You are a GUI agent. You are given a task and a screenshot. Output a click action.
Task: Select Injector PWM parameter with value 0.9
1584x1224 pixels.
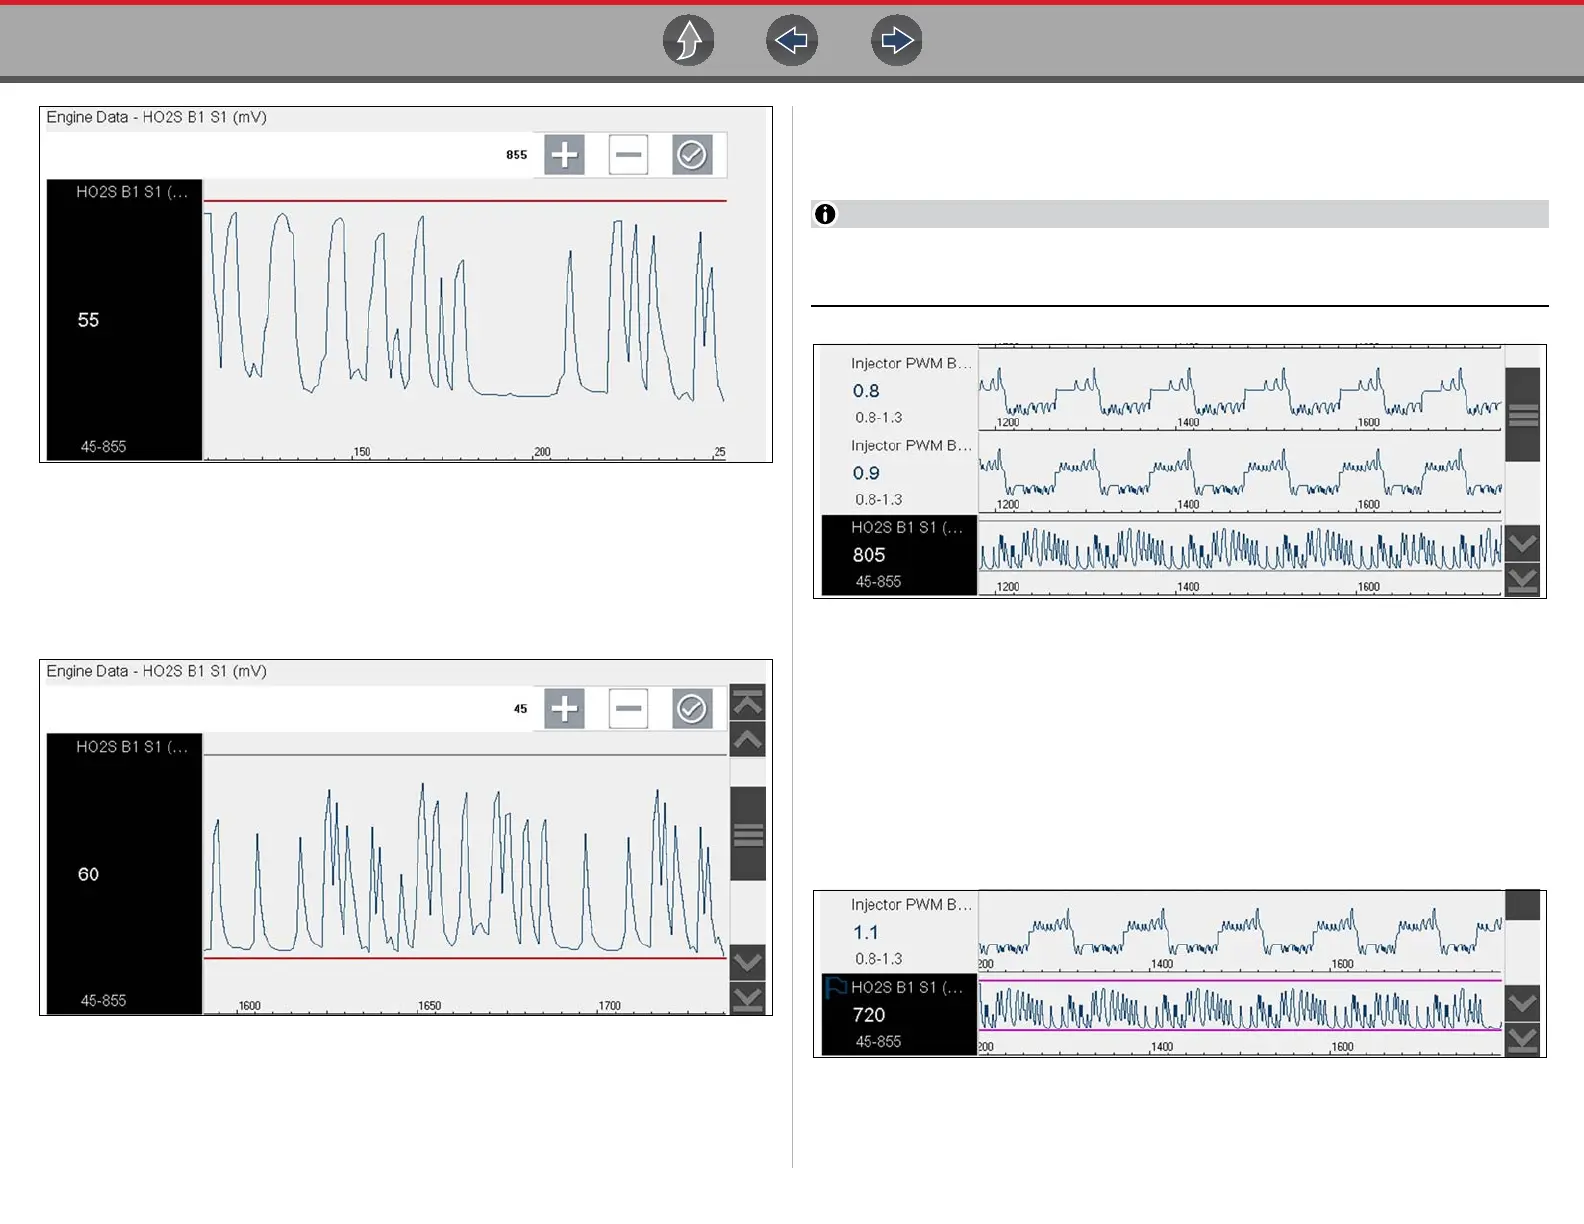(x=899, y=472)
